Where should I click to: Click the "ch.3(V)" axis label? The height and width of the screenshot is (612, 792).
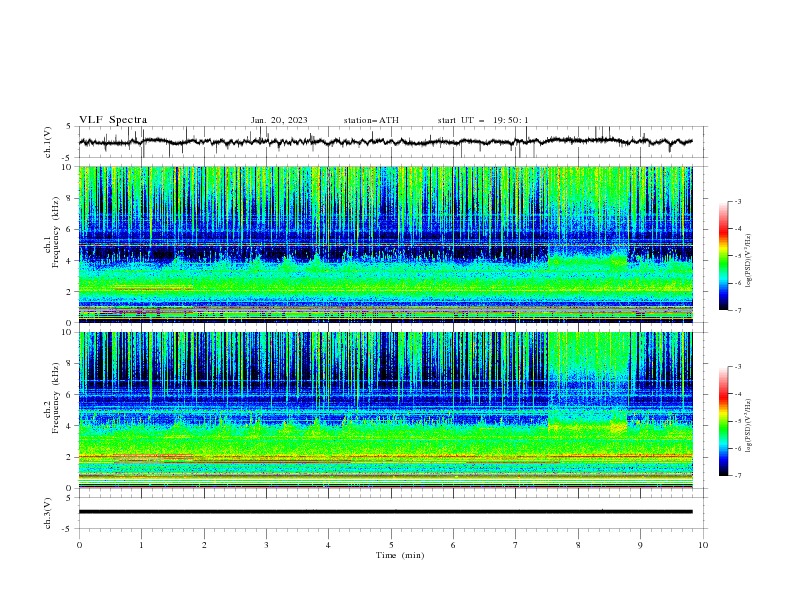point(48,513)
